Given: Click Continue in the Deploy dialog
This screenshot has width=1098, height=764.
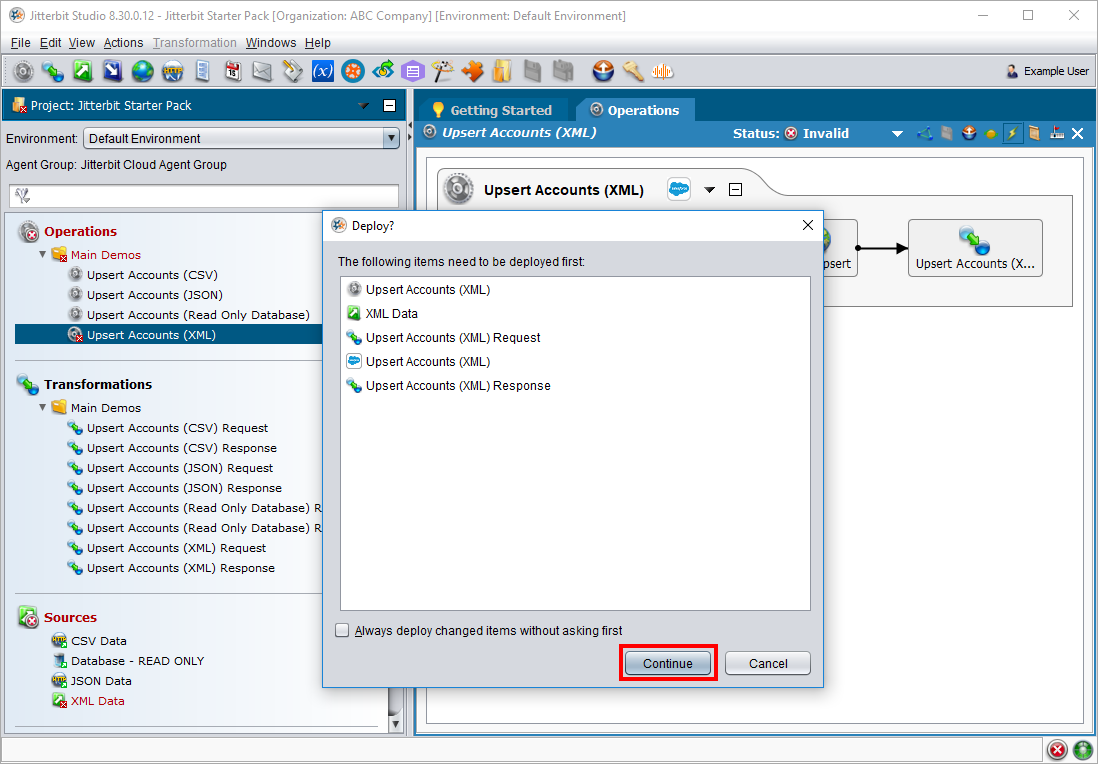Looking at the screenshot, I should click(667, 664).
